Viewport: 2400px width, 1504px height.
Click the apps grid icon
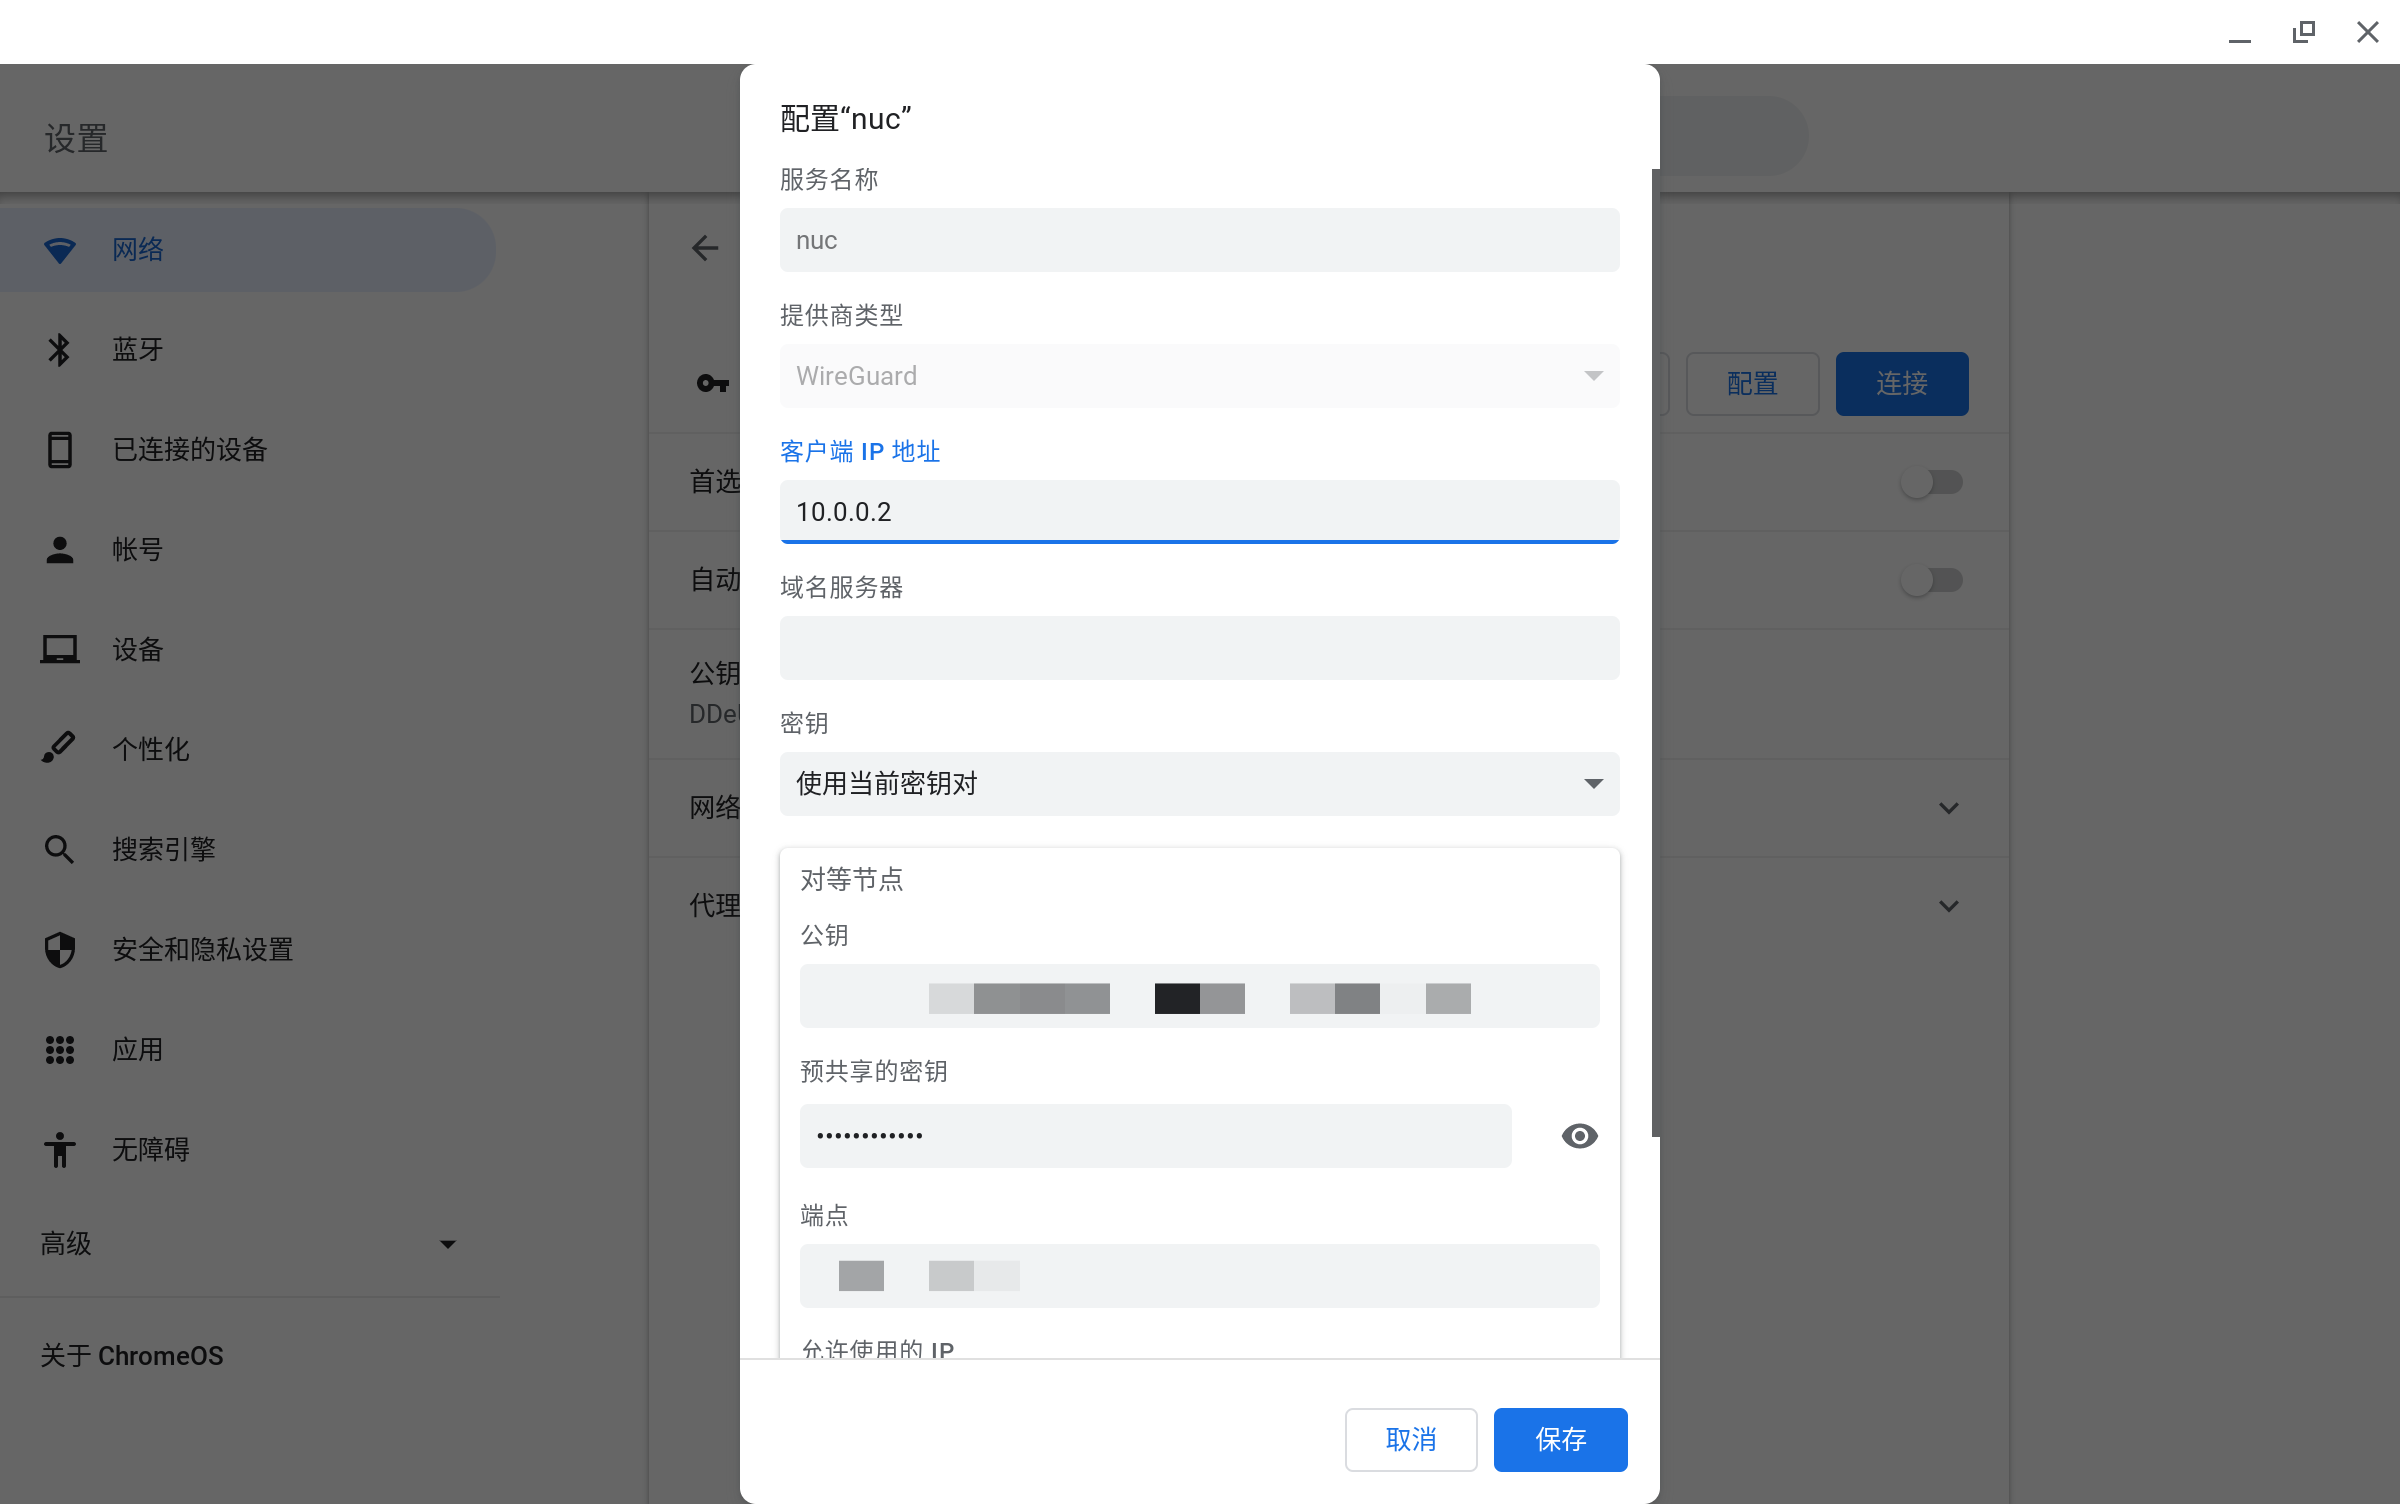point(60,1049)
